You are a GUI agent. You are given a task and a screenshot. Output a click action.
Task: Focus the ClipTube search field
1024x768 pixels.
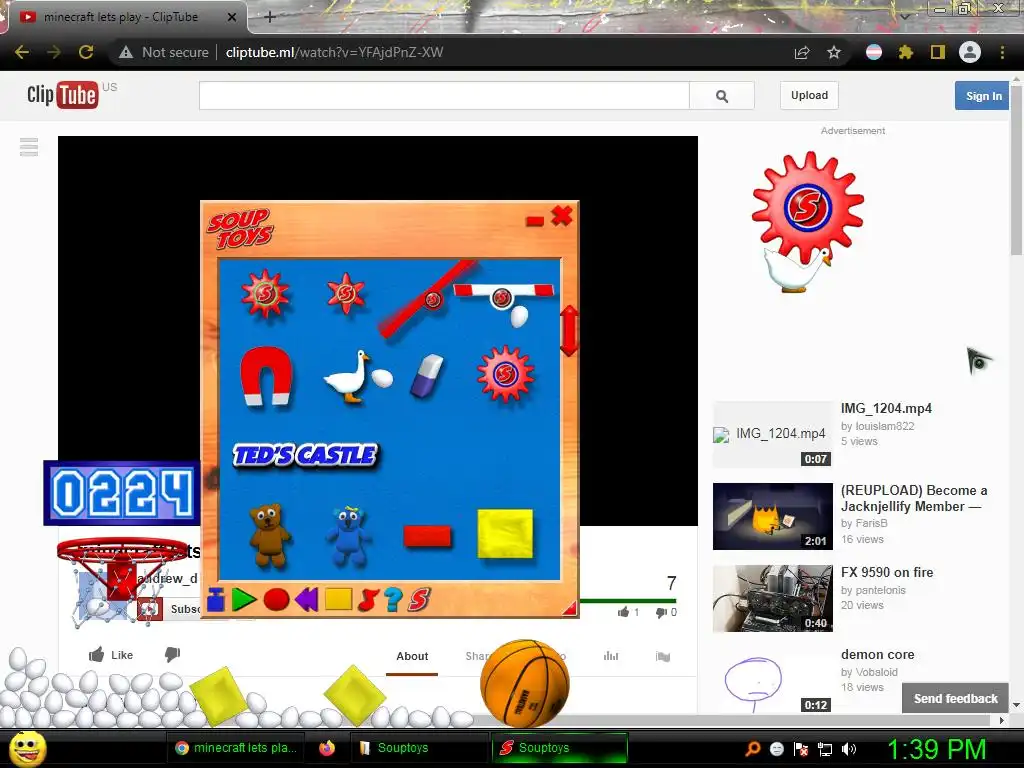pyautogui.click(x=444, y=95)
